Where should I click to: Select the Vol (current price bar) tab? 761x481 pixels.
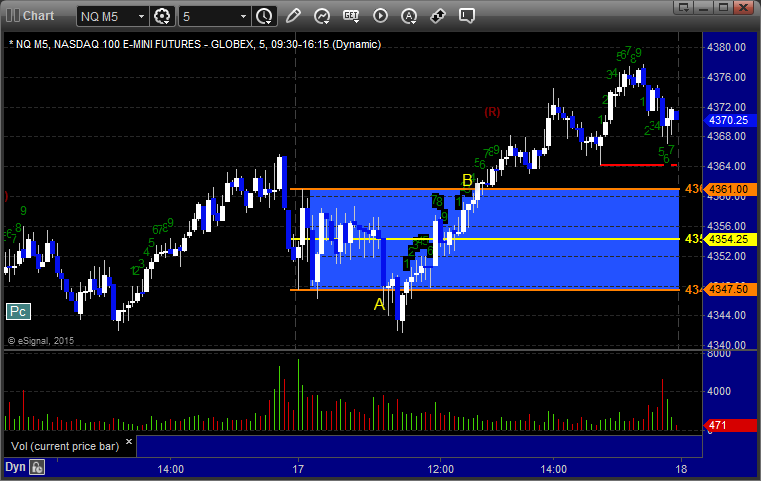point(65,446)
